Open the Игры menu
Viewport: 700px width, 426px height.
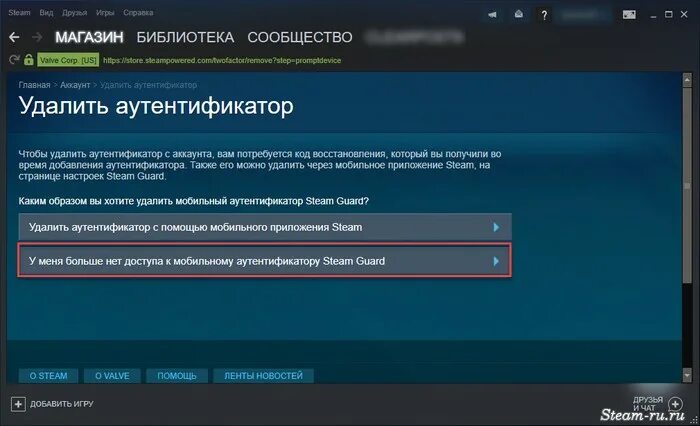pos(105,13)
